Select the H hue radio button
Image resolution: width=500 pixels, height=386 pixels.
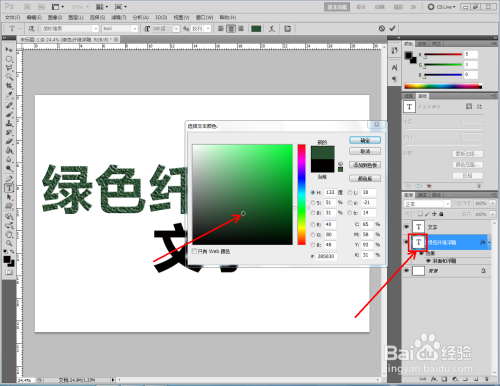point(313,192)
